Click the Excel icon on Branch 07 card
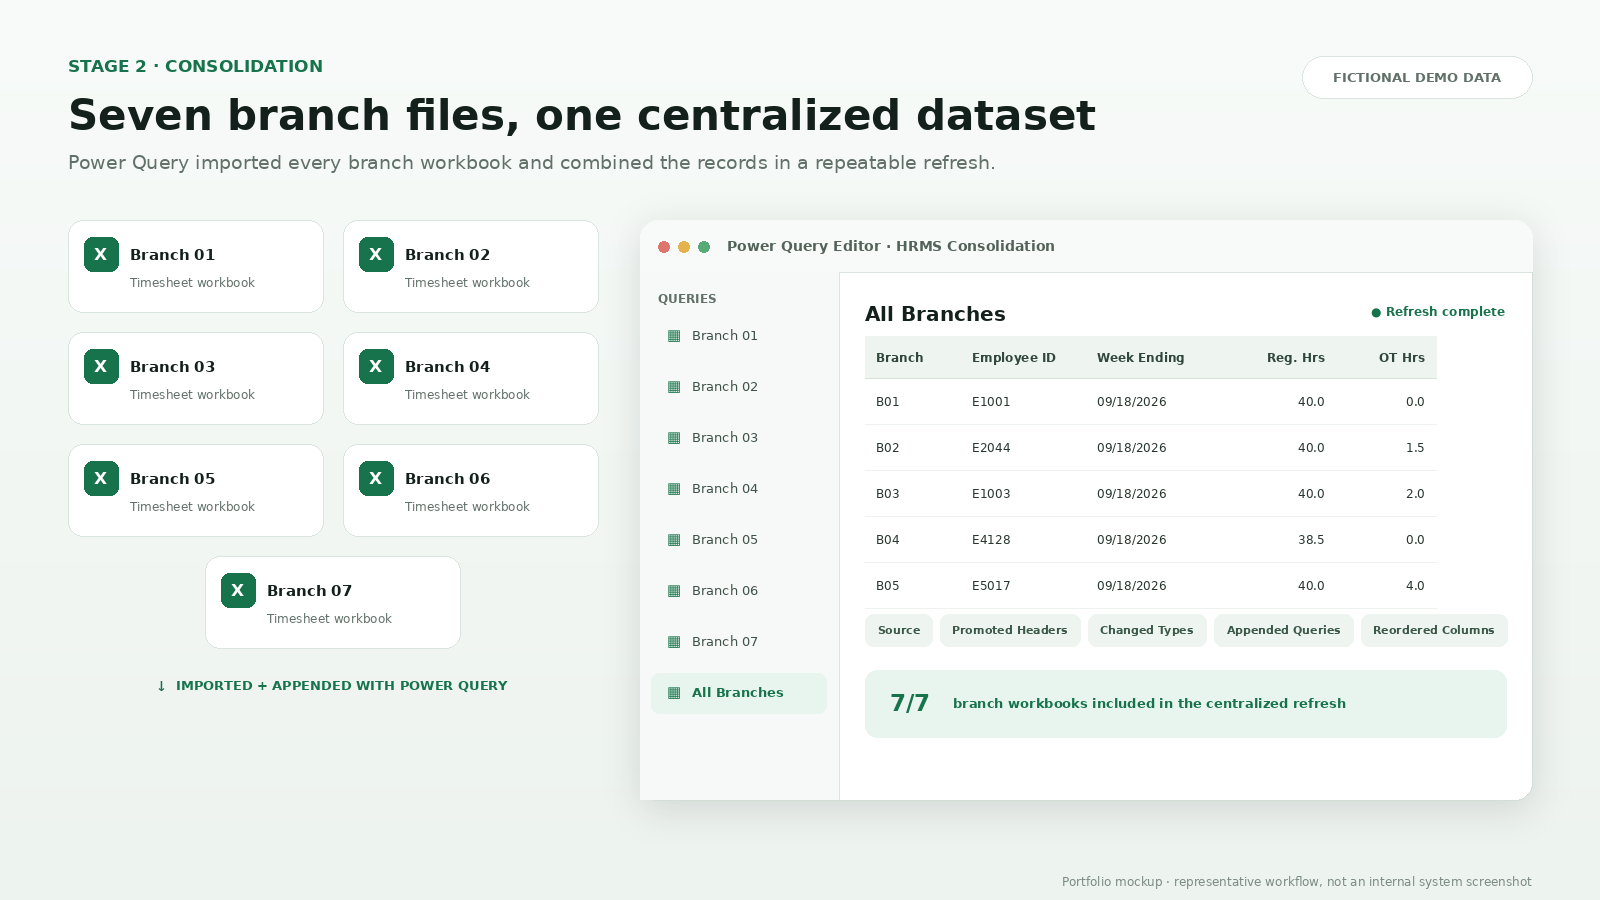 [x=238, y=590]
